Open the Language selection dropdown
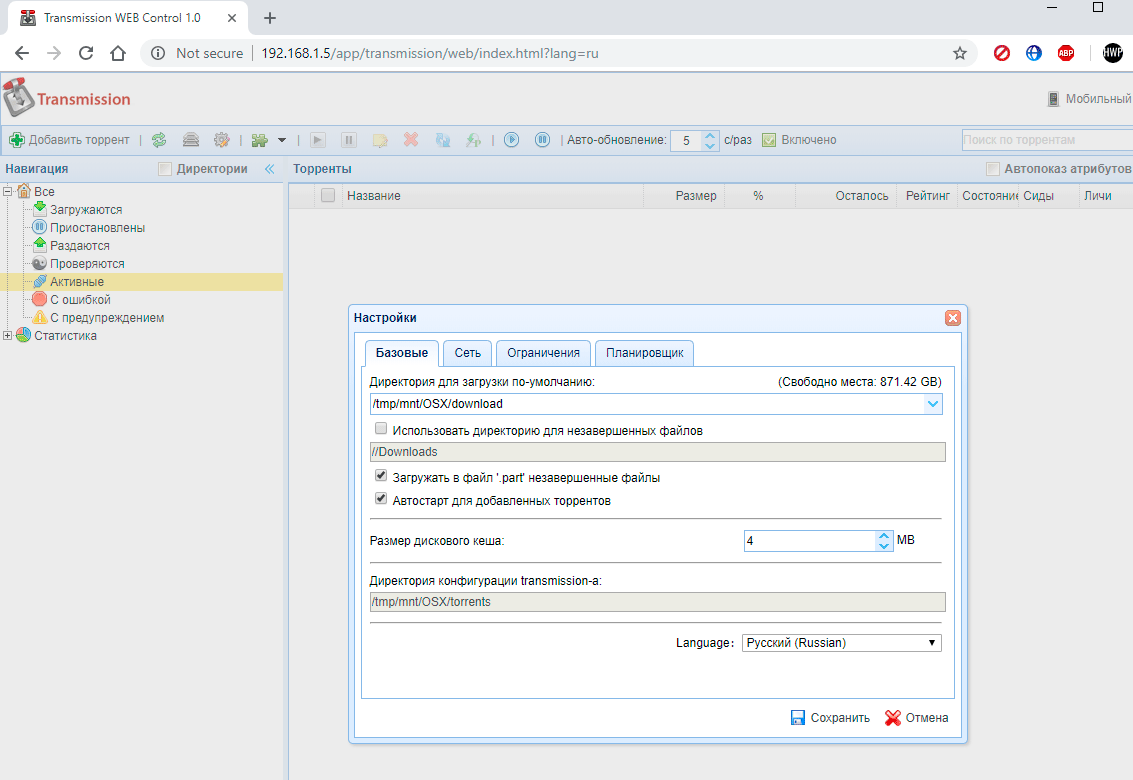 842,643
